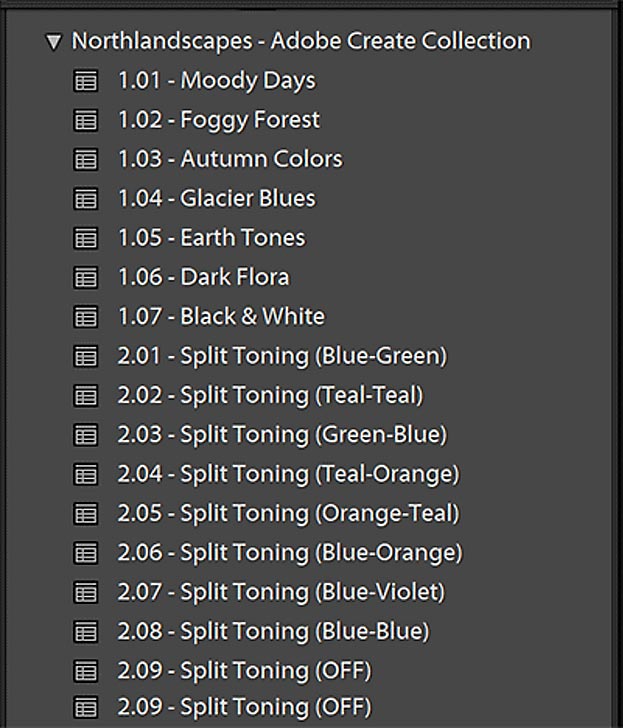Click the Northlandscapes - Adobe Create Collection title
The width and height of the screenshot is (623, 728).
pos(300,41)
